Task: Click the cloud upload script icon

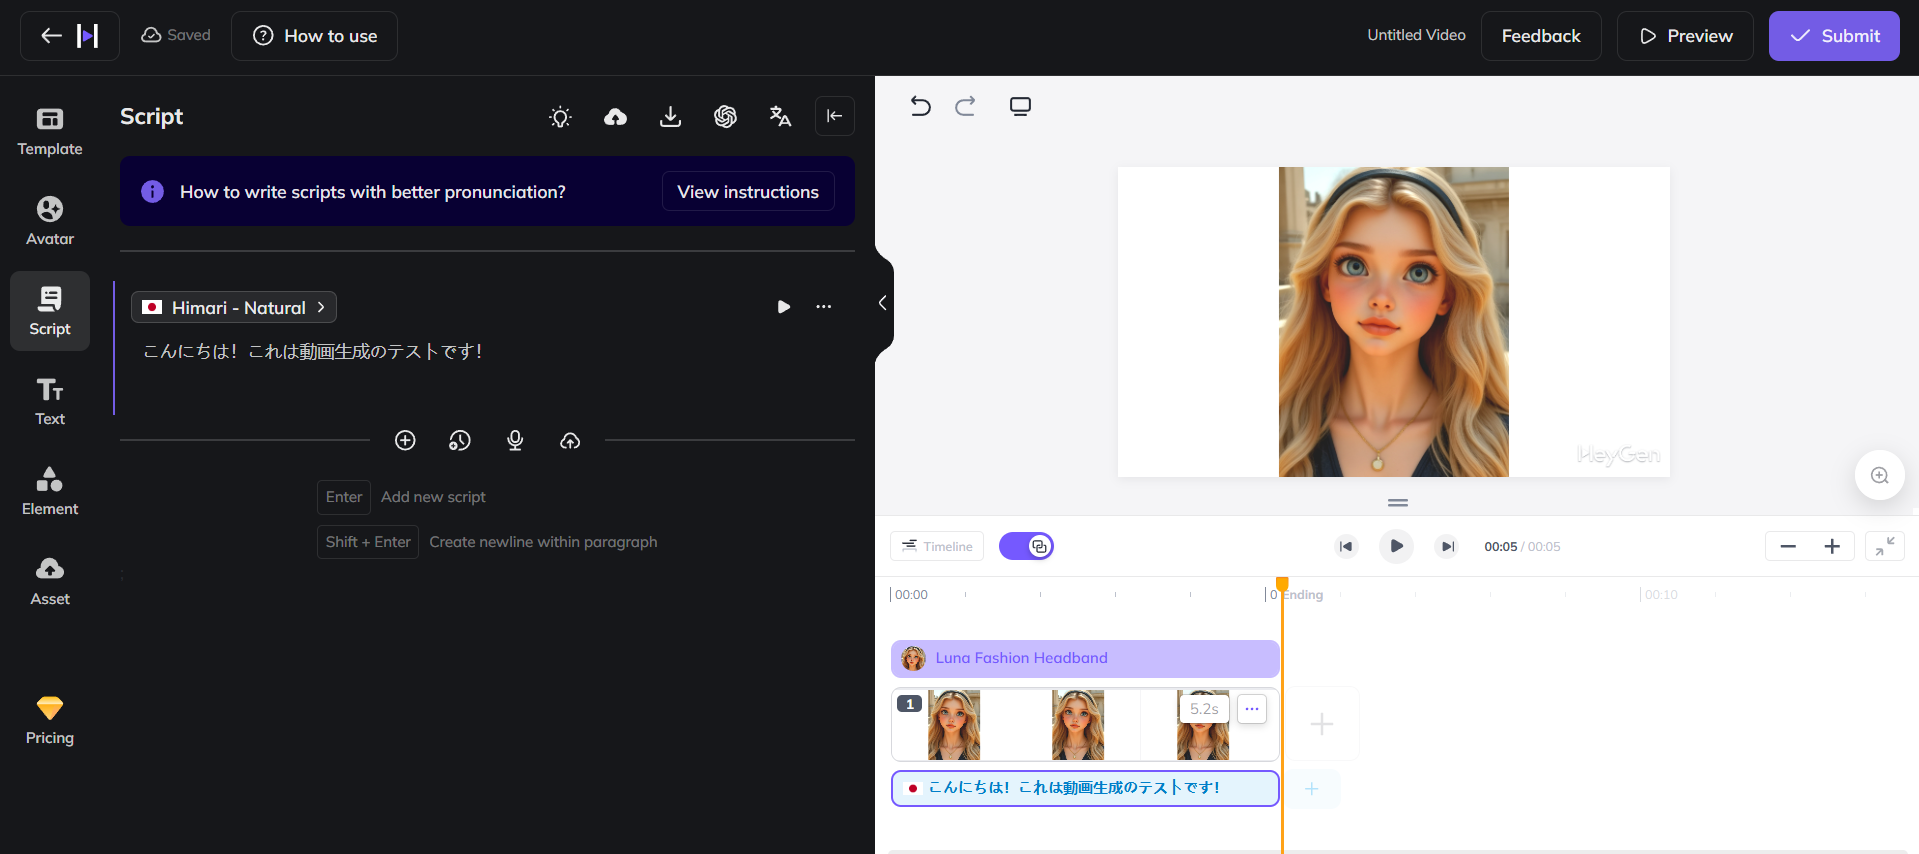Action: point(616,117)
